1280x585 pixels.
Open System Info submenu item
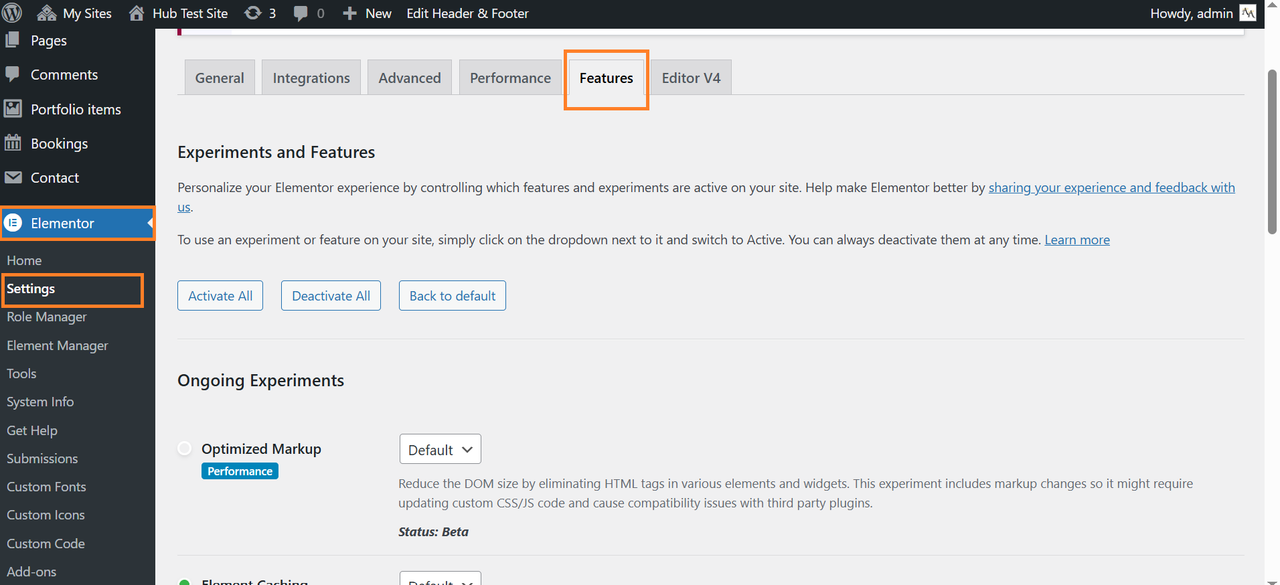point(40,402)
